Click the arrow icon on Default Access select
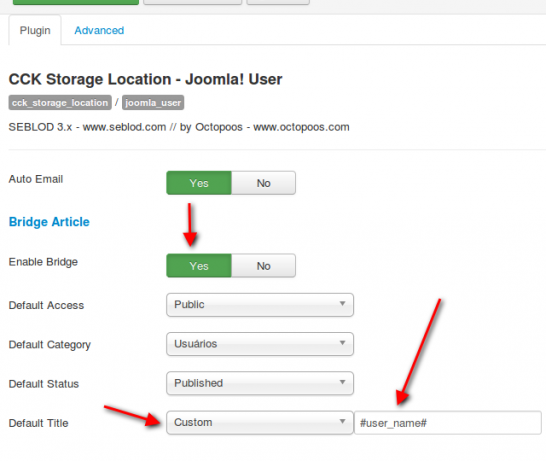 tap(343, 304)
